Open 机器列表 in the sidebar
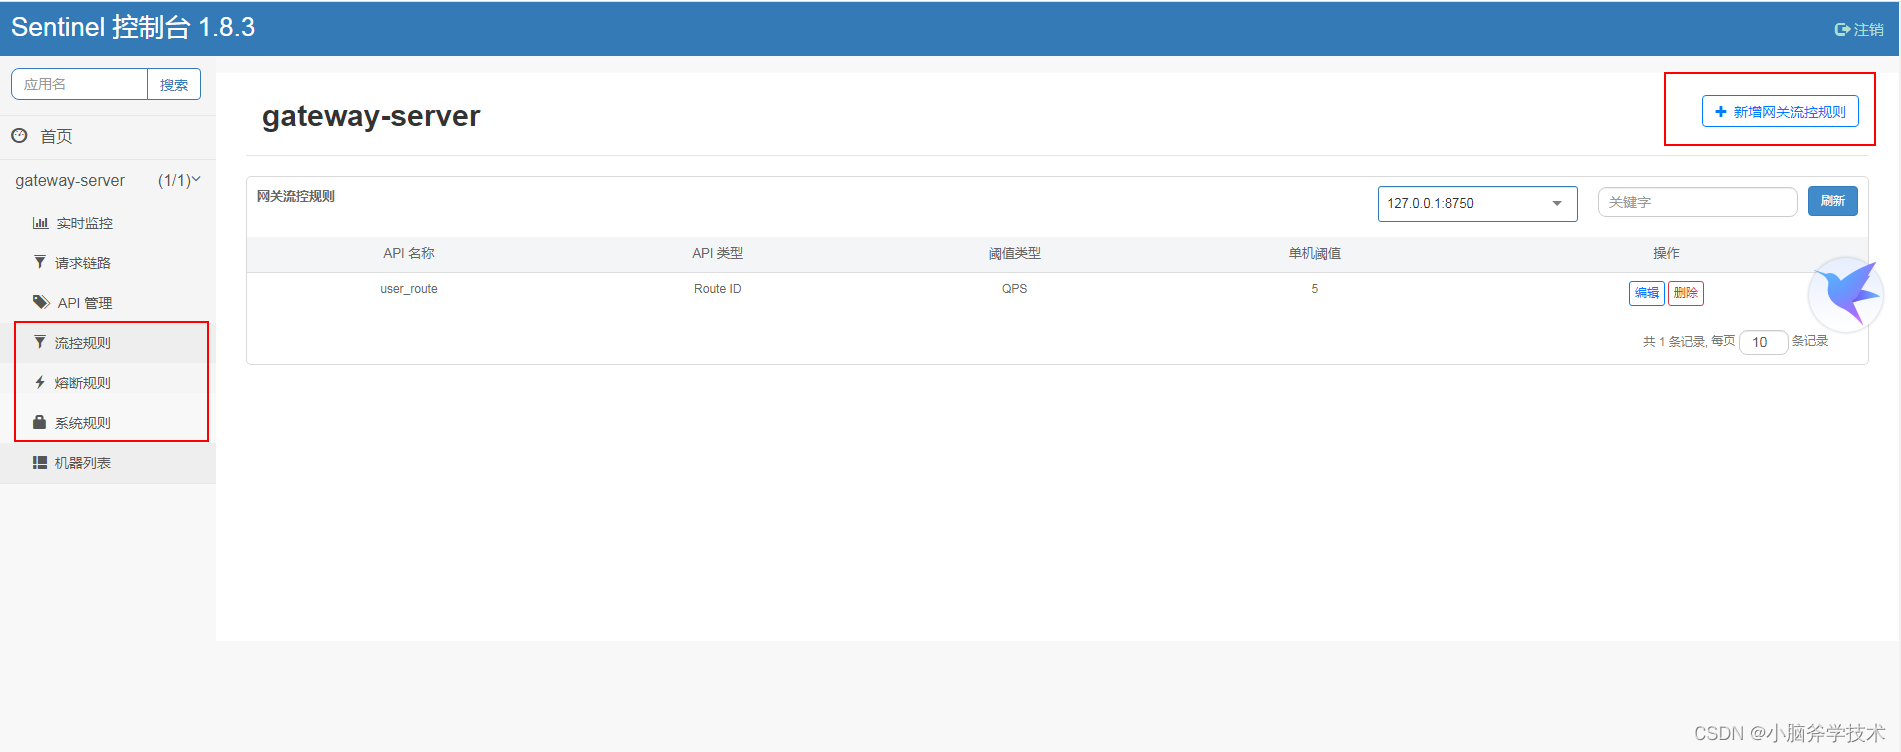Image resolution: width=1901 pixels, height=752 pixels. (82, 463)
